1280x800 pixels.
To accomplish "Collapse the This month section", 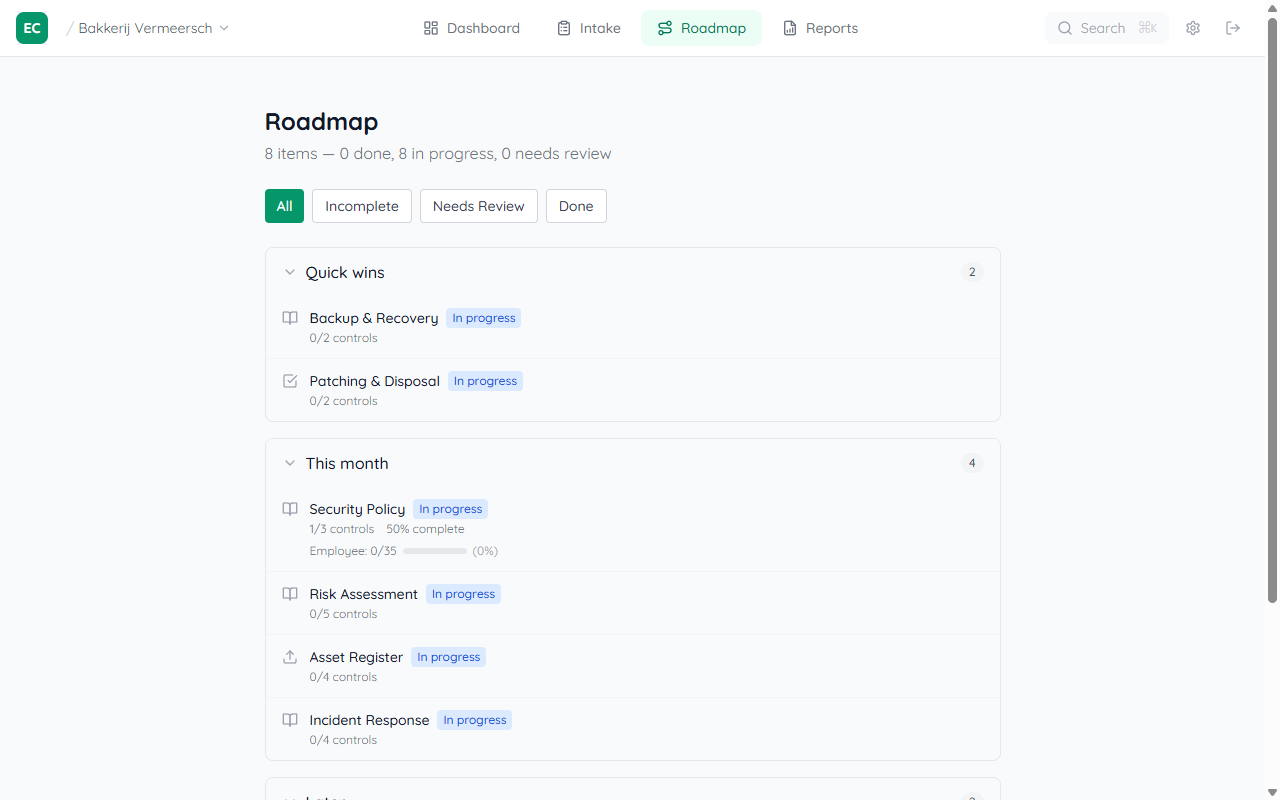I will (290, 463).
